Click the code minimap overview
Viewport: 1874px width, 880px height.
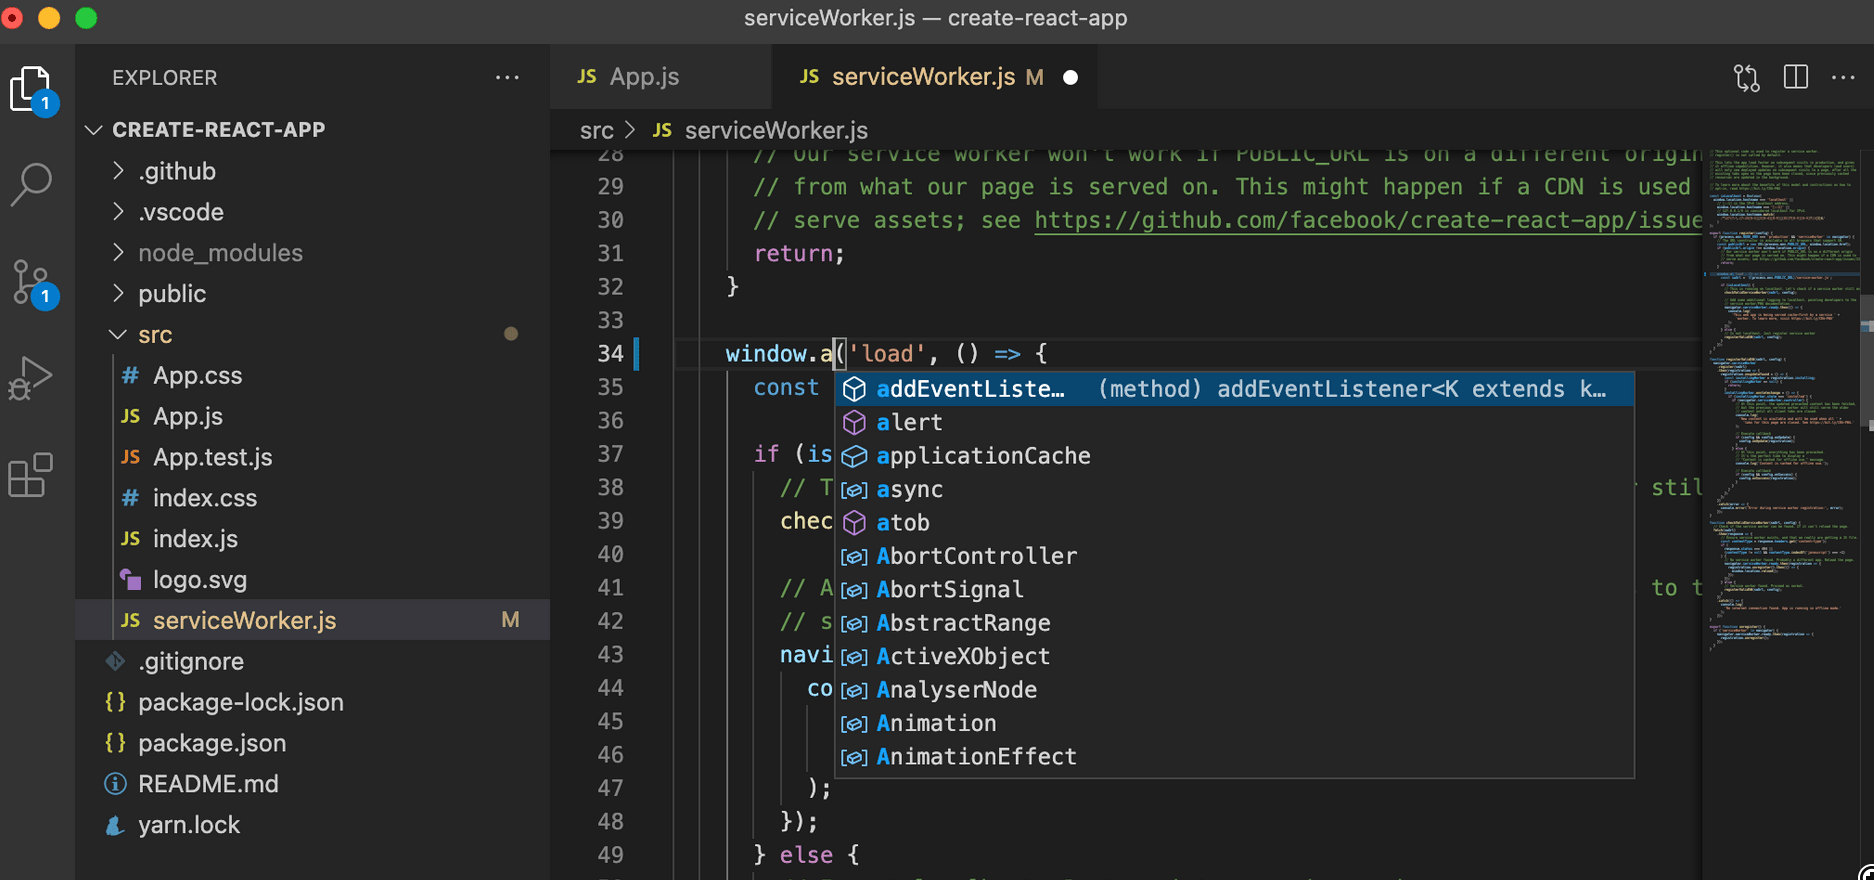click(1781, 400)
